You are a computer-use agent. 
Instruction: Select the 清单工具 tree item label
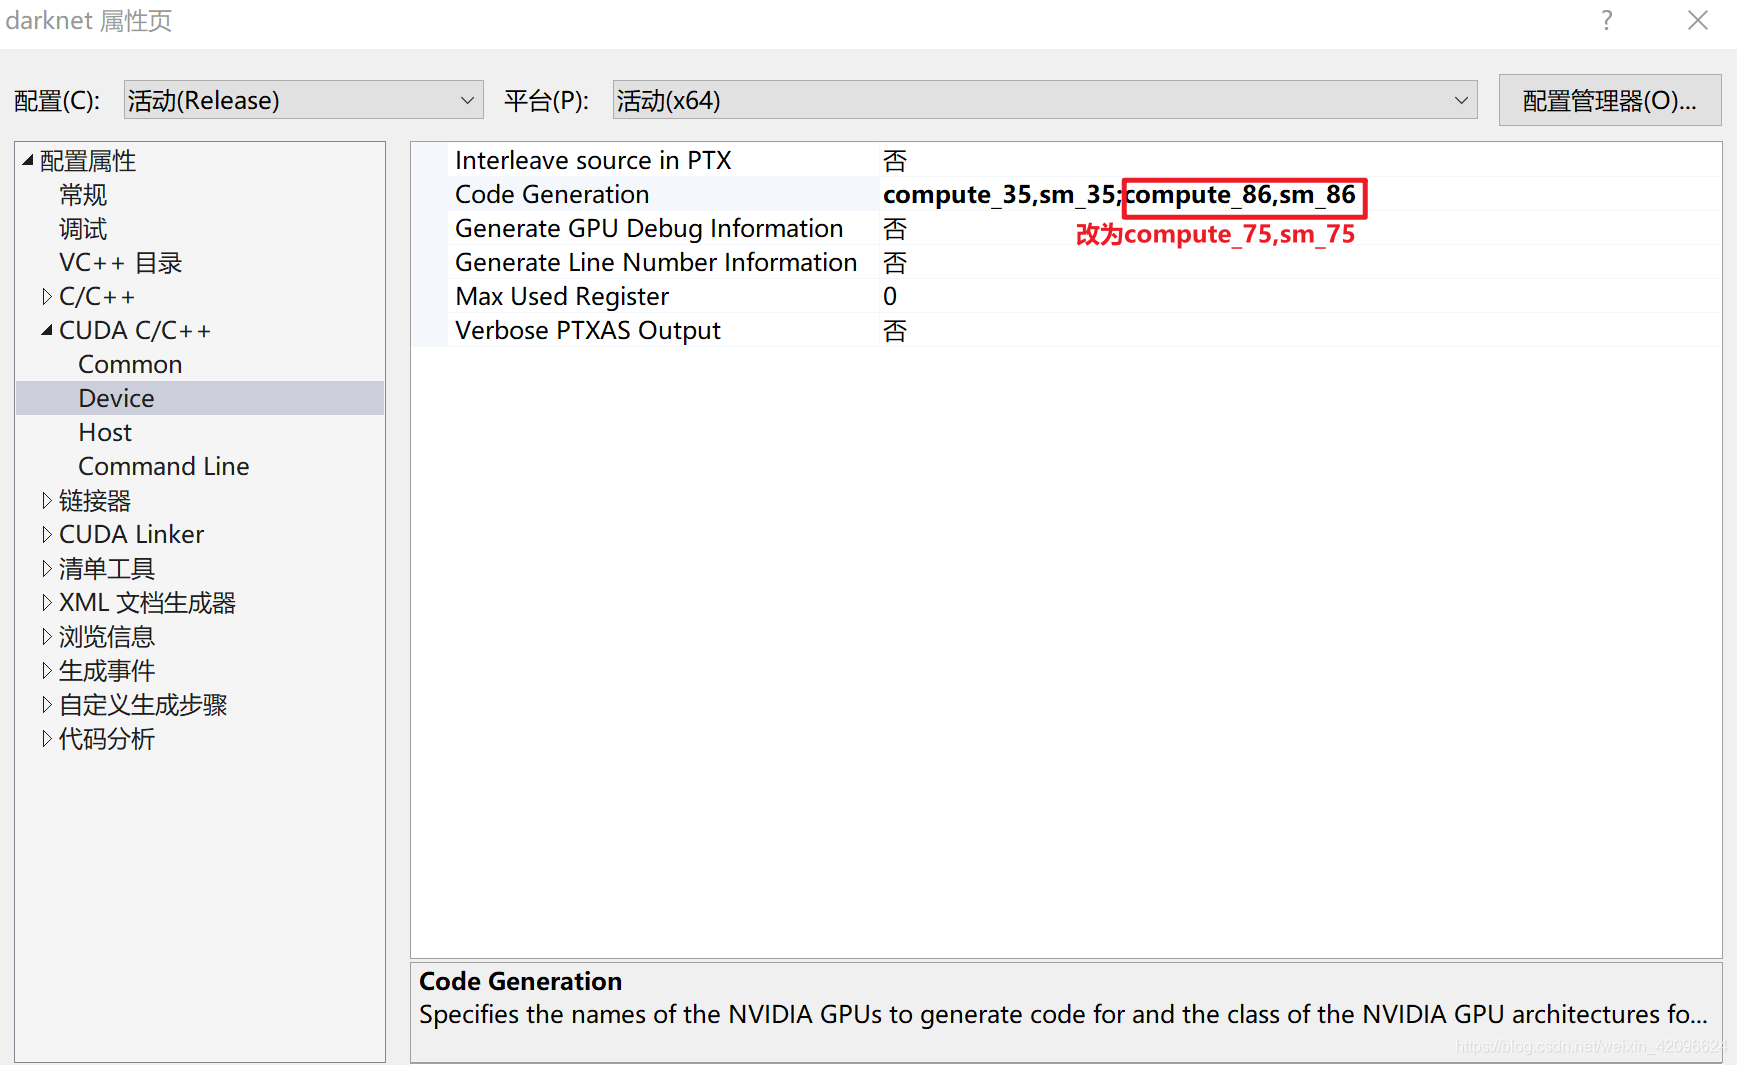pos(107,568)
